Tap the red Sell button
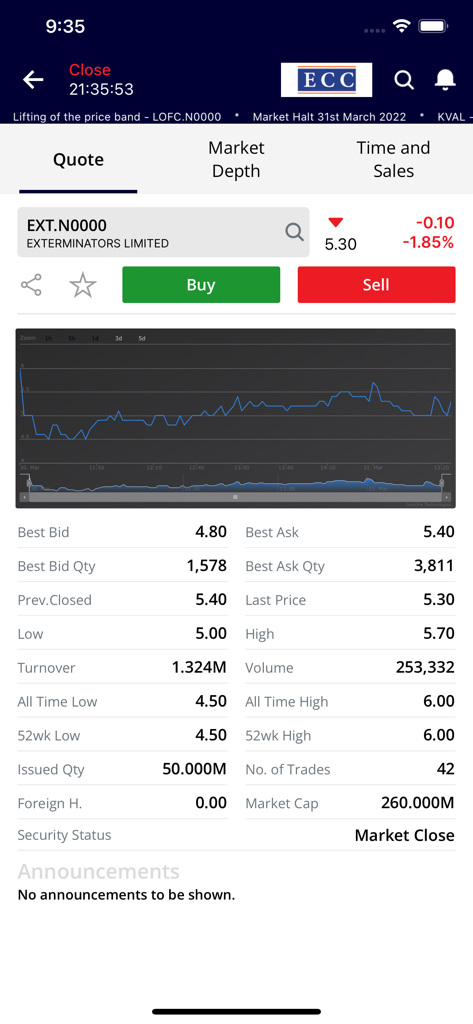The width and height of the screenshot is (473, 1024). click(x=376, y=285)
